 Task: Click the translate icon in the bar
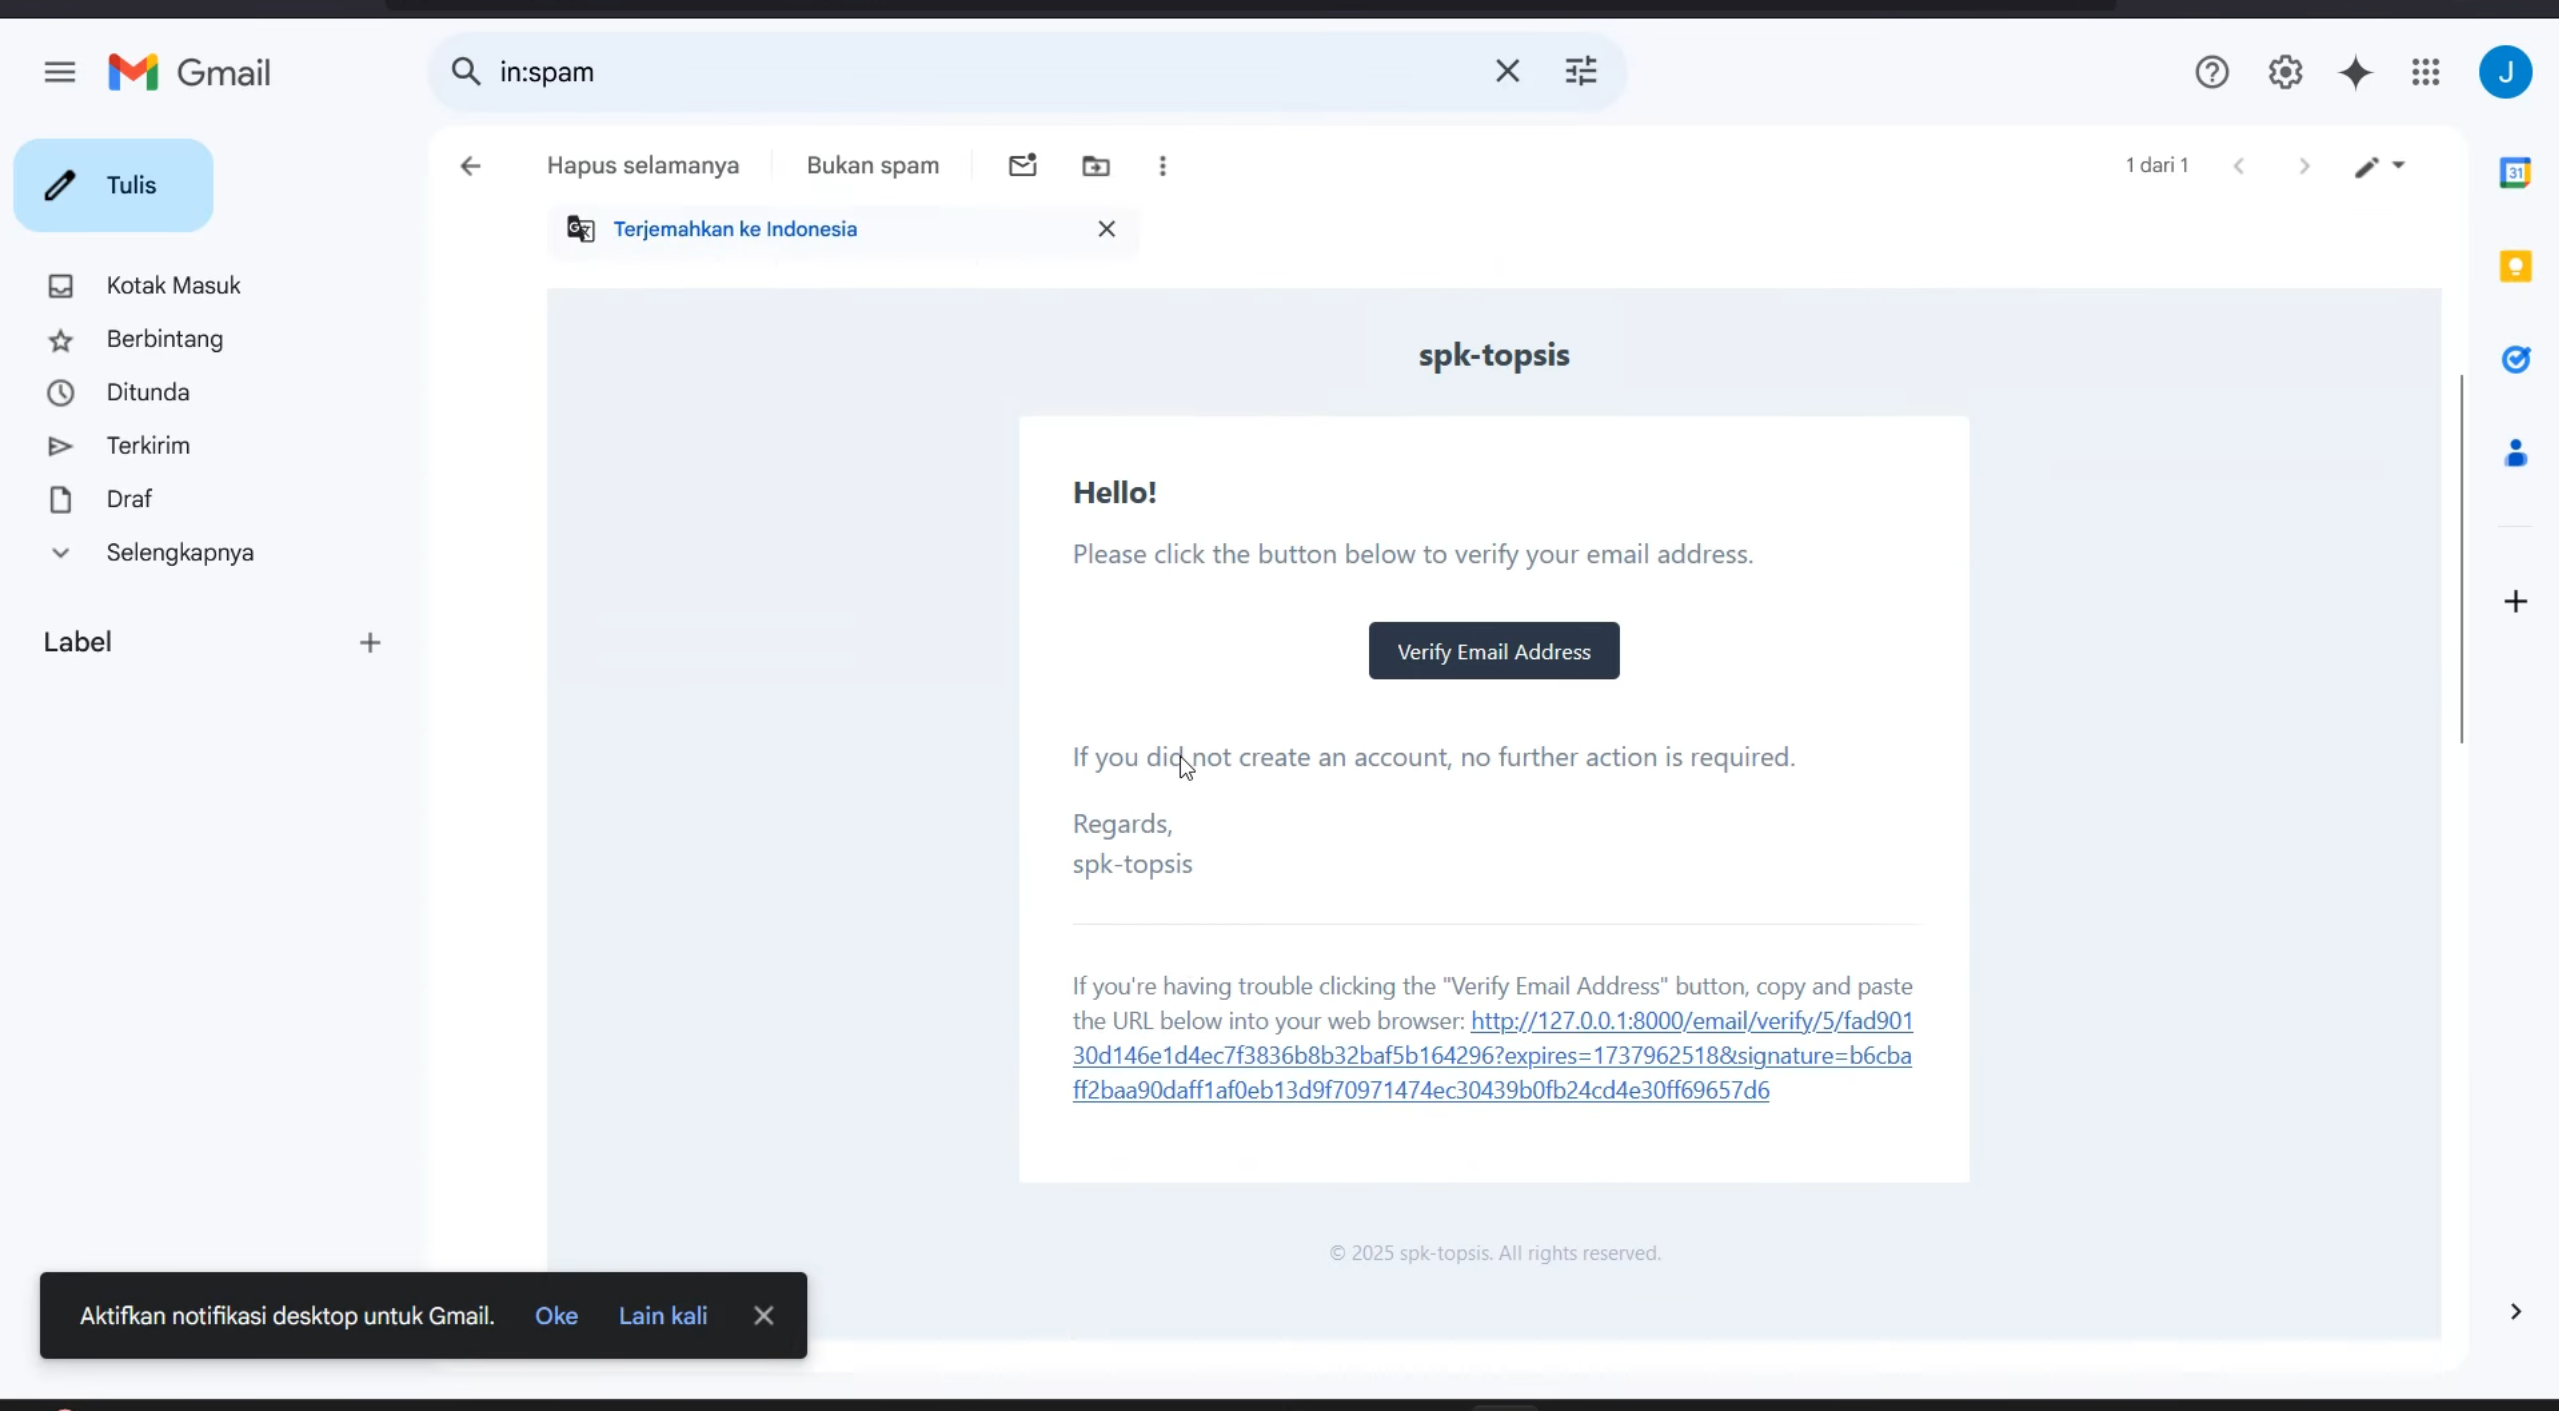(x=581, y=229)
